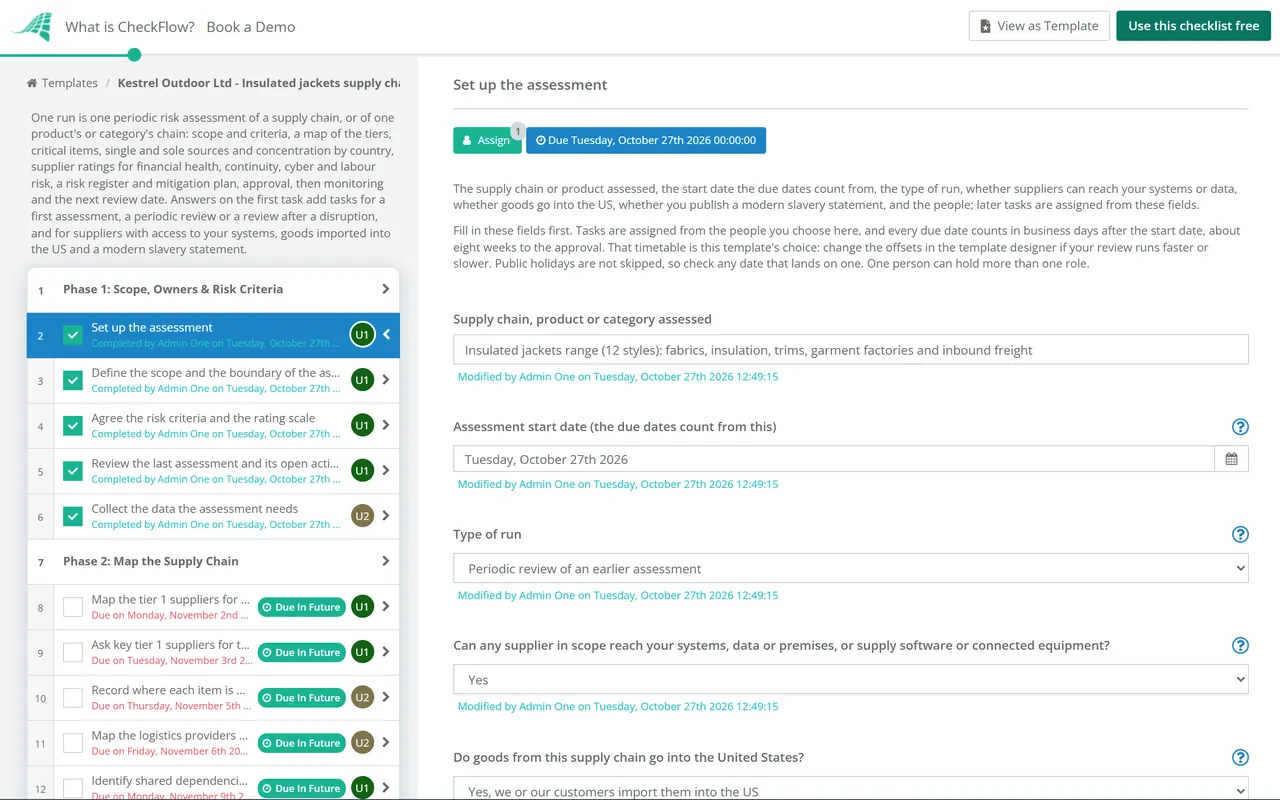Click help icon for United States goods question
The image size is (1280, 800).
pos(1240,758)
